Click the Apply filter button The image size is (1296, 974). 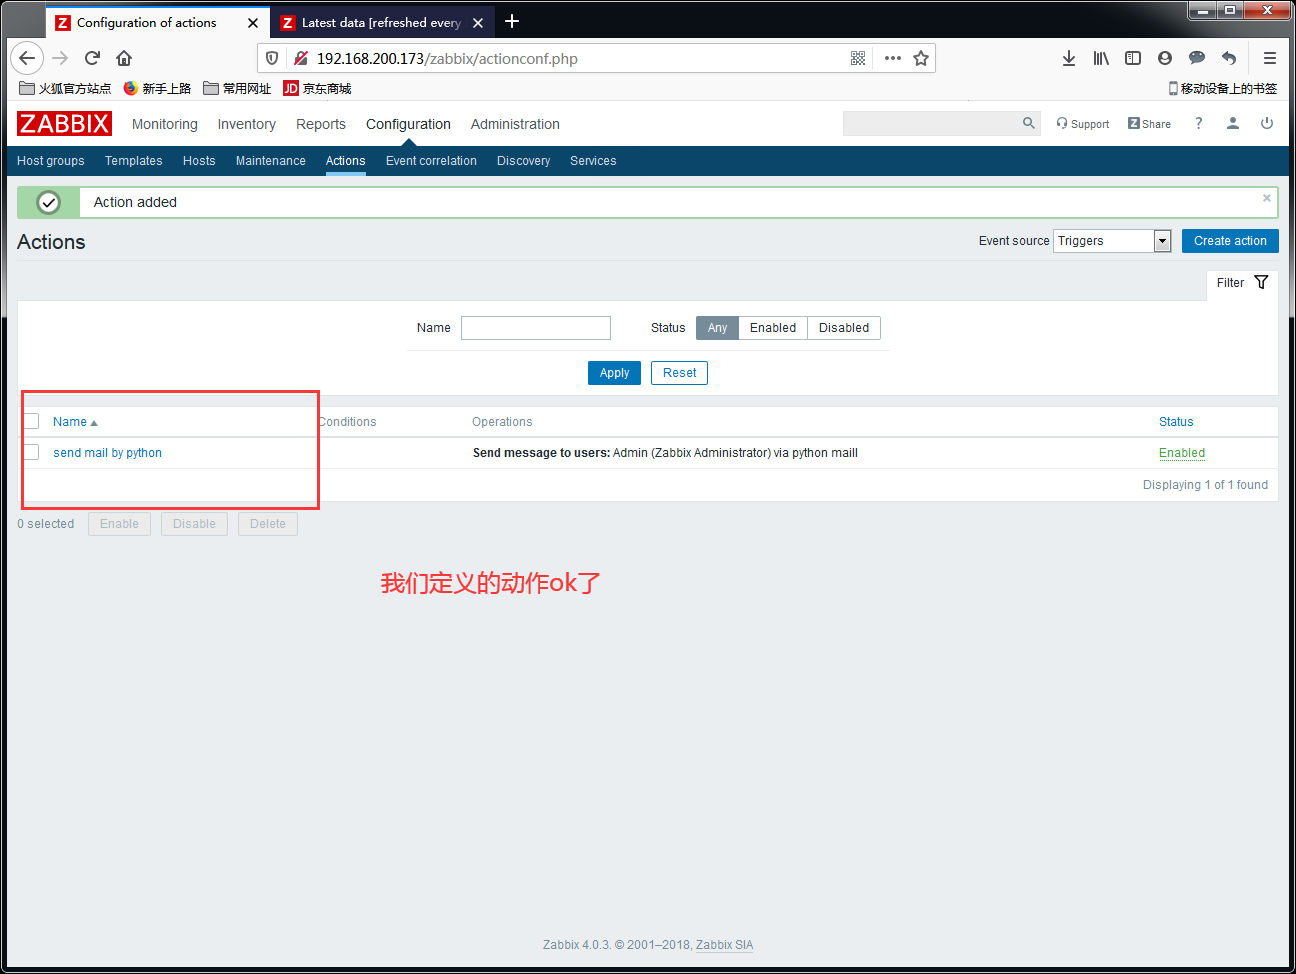614,373
